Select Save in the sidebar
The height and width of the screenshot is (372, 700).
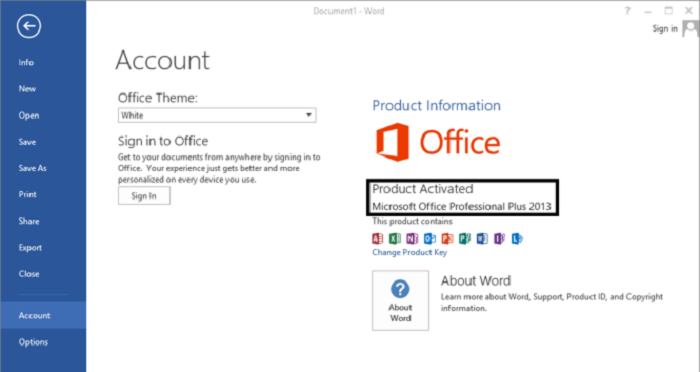pyautogui.click(x=27, y=142)
